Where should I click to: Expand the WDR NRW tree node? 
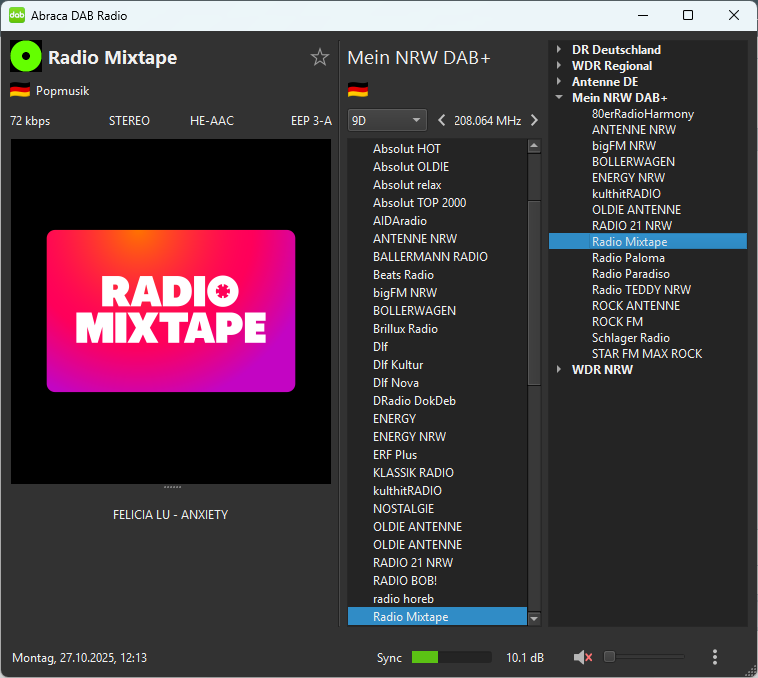pos(559,370)
